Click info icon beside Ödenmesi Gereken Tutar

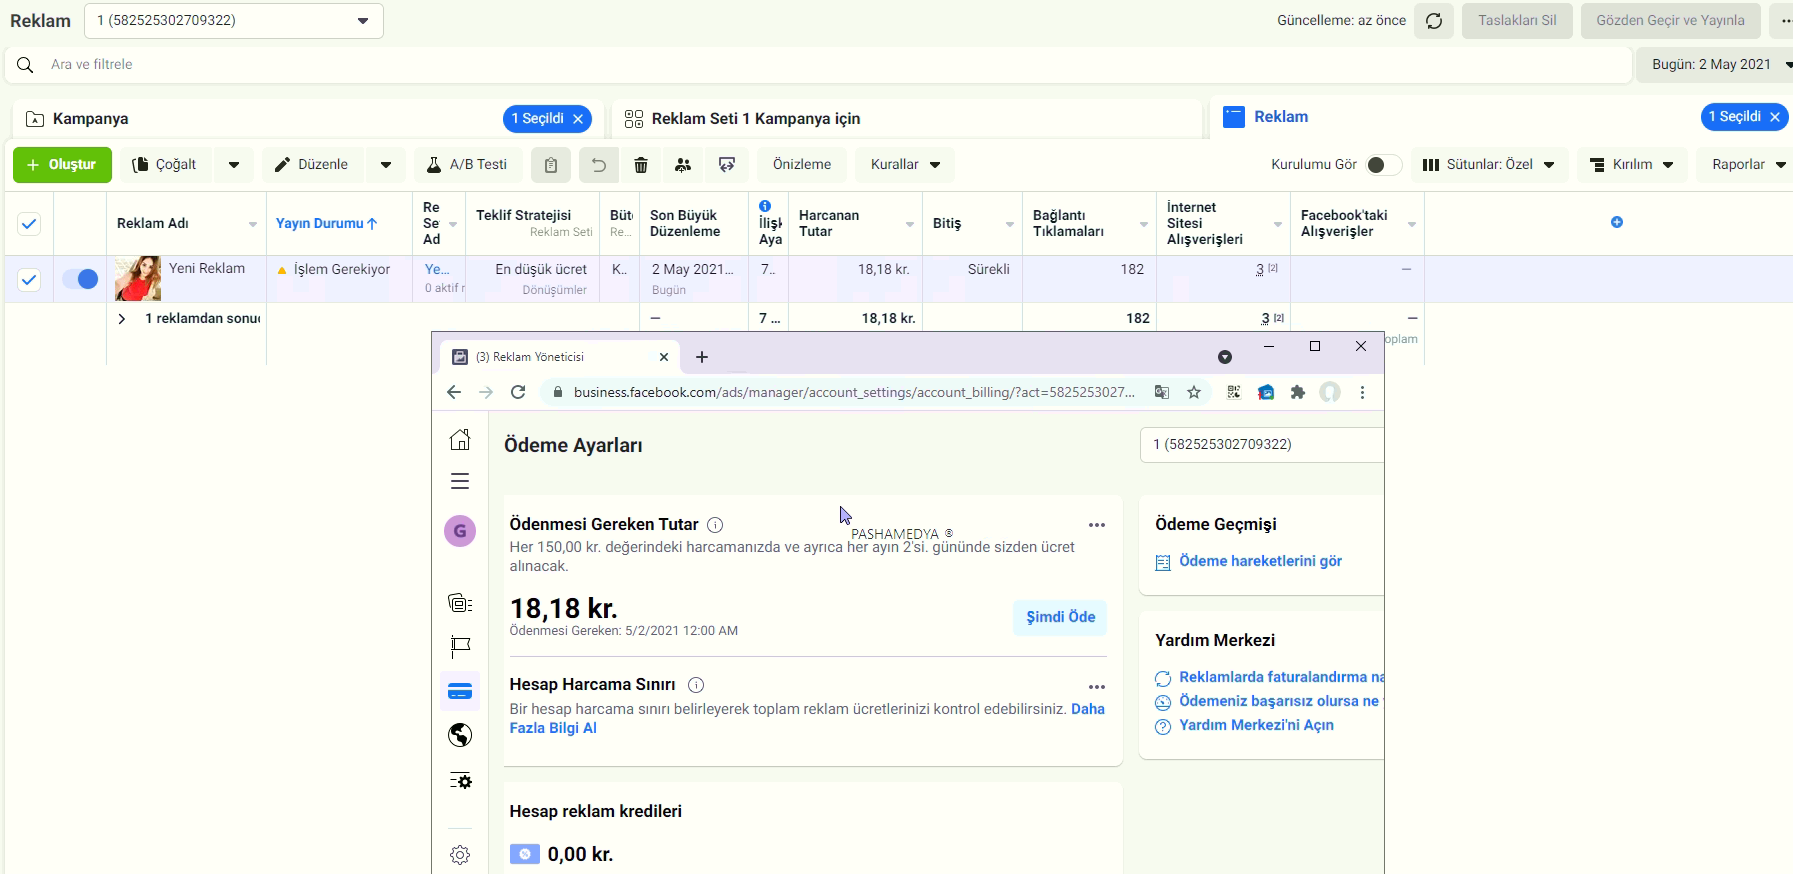click(715, 525)
